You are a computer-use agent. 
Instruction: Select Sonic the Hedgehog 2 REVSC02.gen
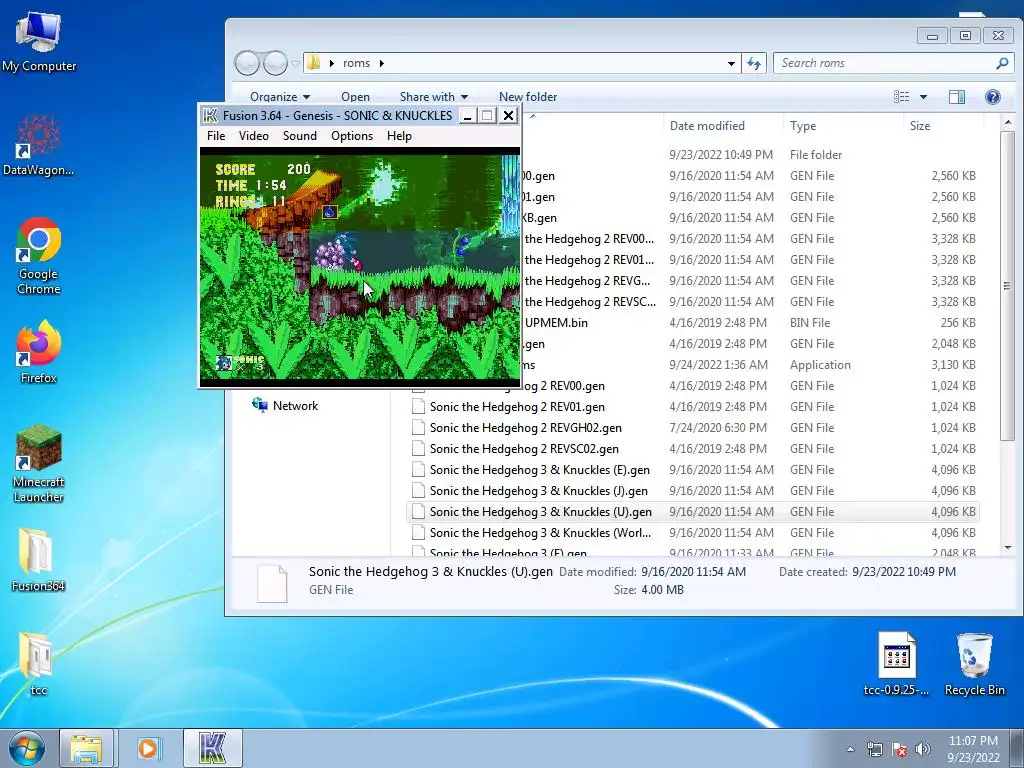pyautogui.click(x=694, y=449)
